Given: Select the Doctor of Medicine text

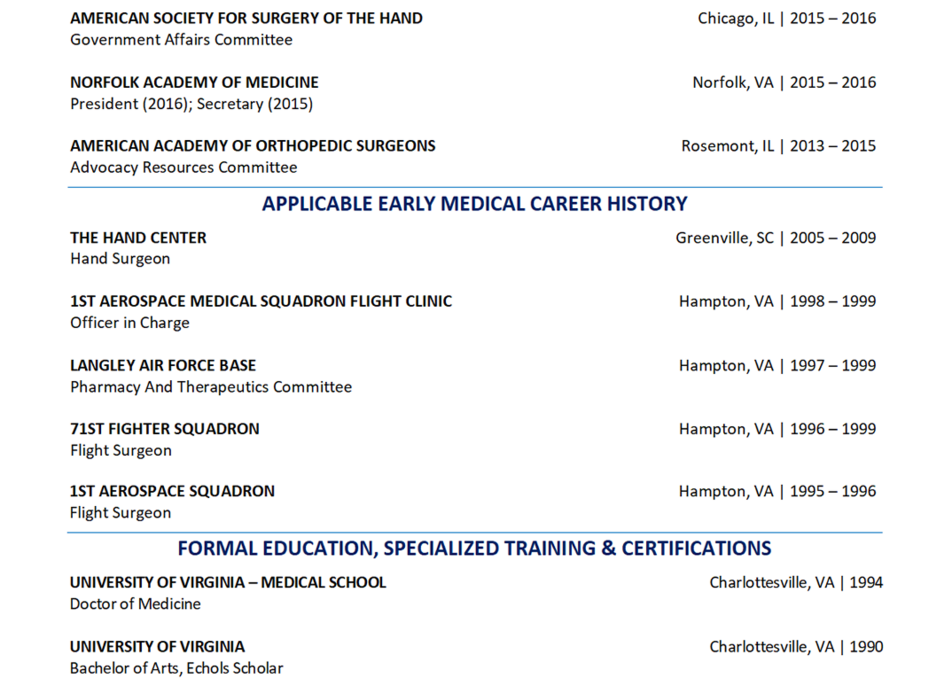Looking at the screenshot, I should [135, 603].
